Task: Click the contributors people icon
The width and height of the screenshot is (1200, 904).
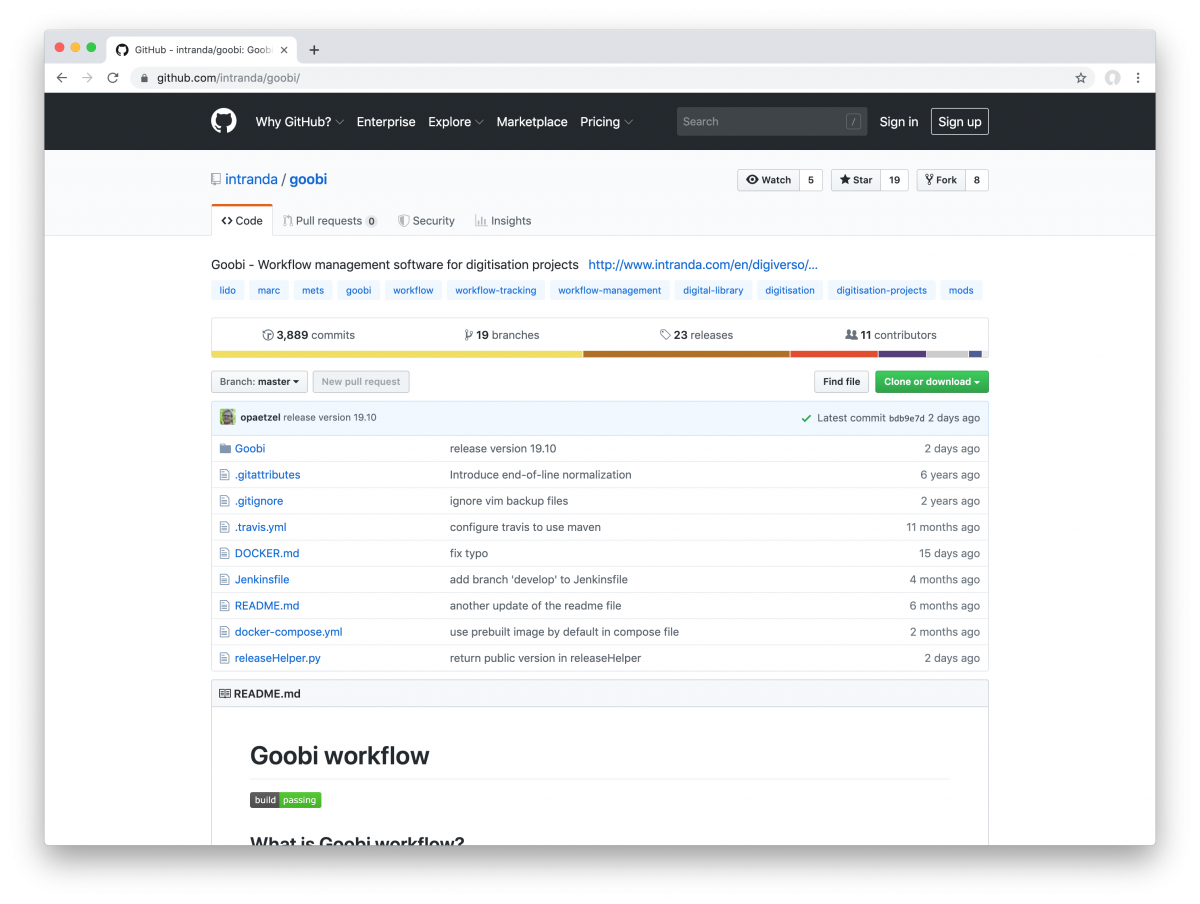Action: (852, 334)
